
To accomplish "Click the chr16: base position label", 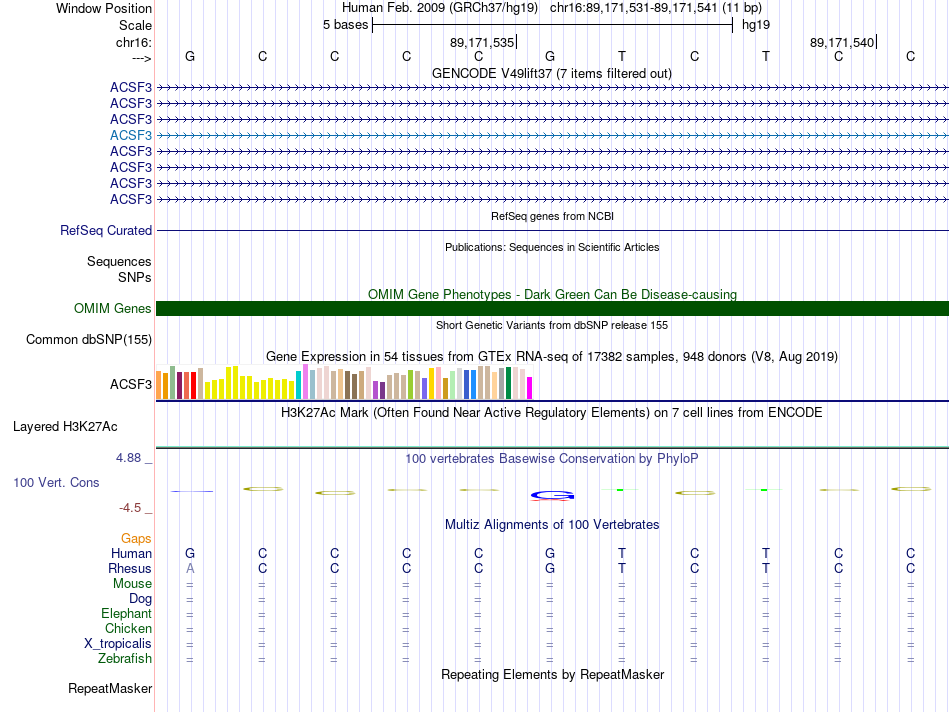I will (x=133, y=42).
